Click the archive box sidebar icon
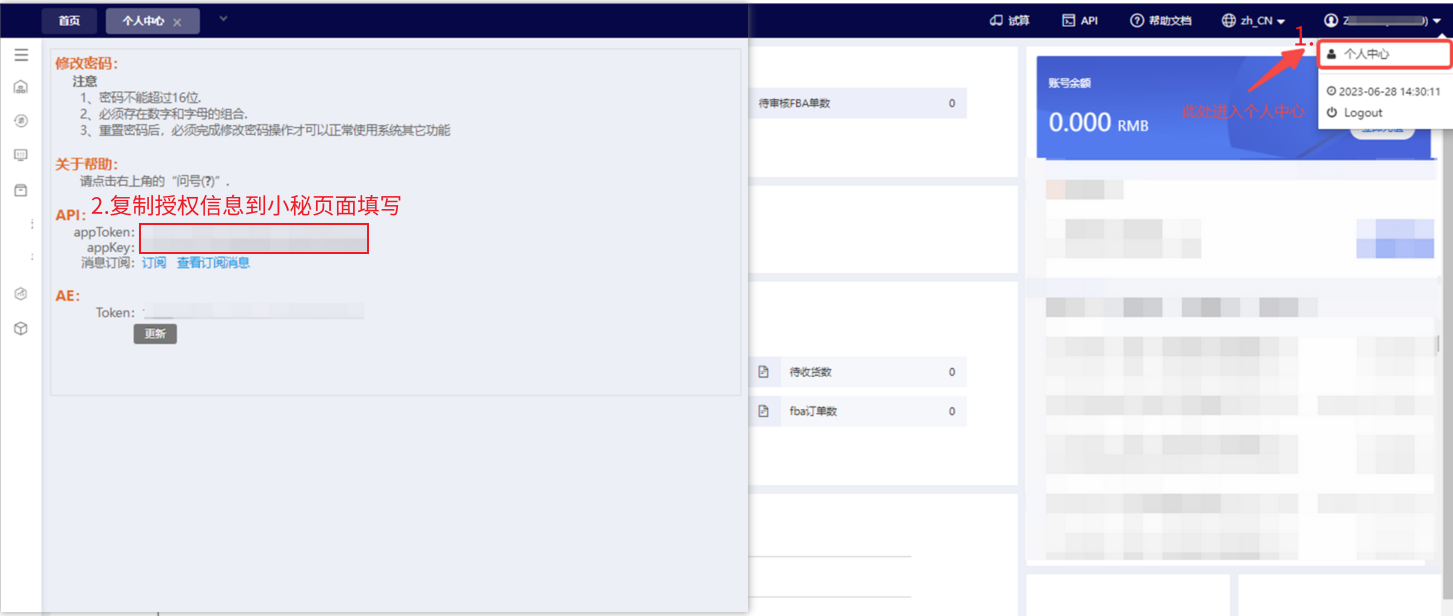The width and height of the screenshot is (1453, 616). 21,190
